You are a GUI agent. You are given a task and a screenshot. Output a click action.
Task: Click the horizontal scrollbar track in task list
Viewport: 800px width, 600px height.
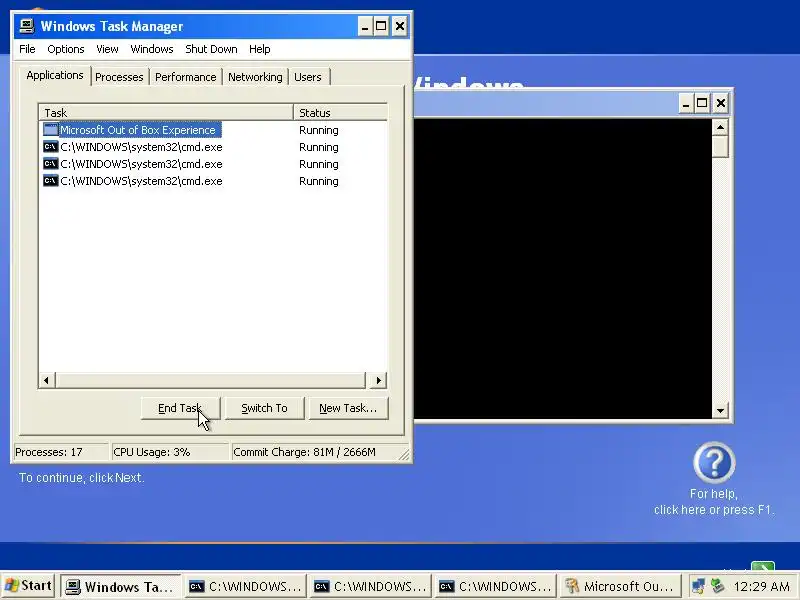point(211,380)
